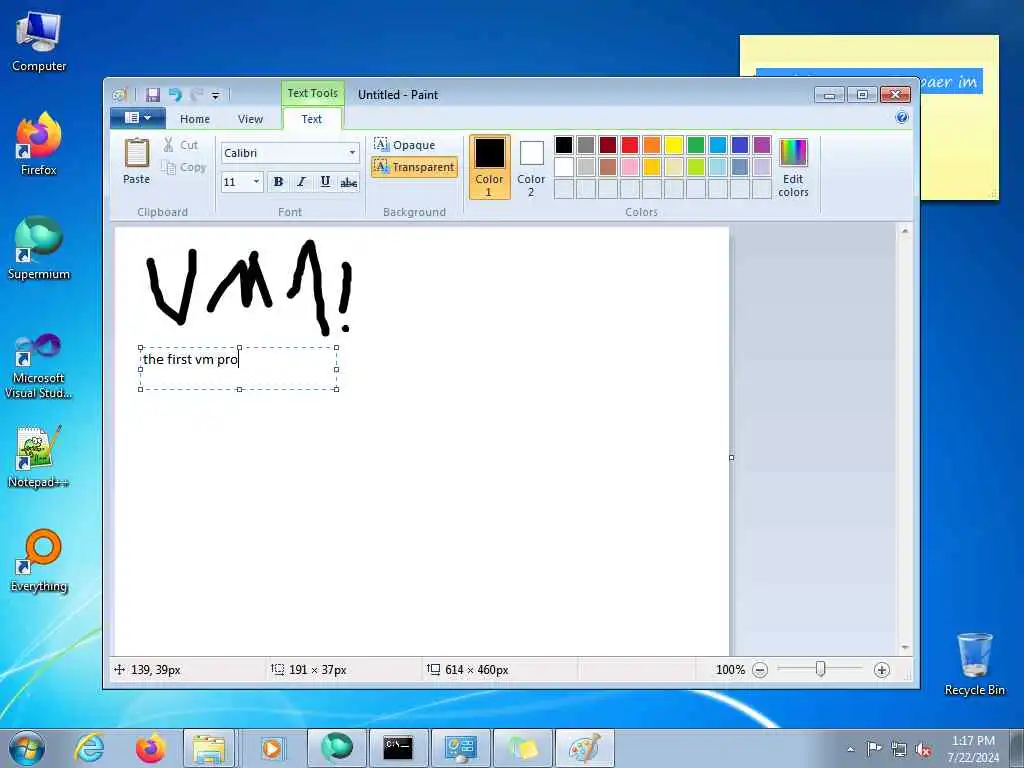Viewport: 1024px width, 768px height.
Task: Click the Firefox desktop shortcut
Action: pos(39,144)
